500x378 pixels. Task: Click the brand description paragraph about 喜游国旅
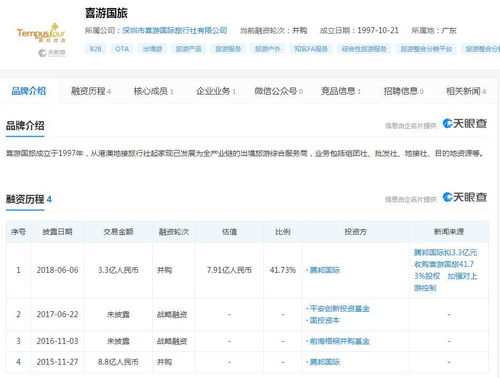coord(245,153)
